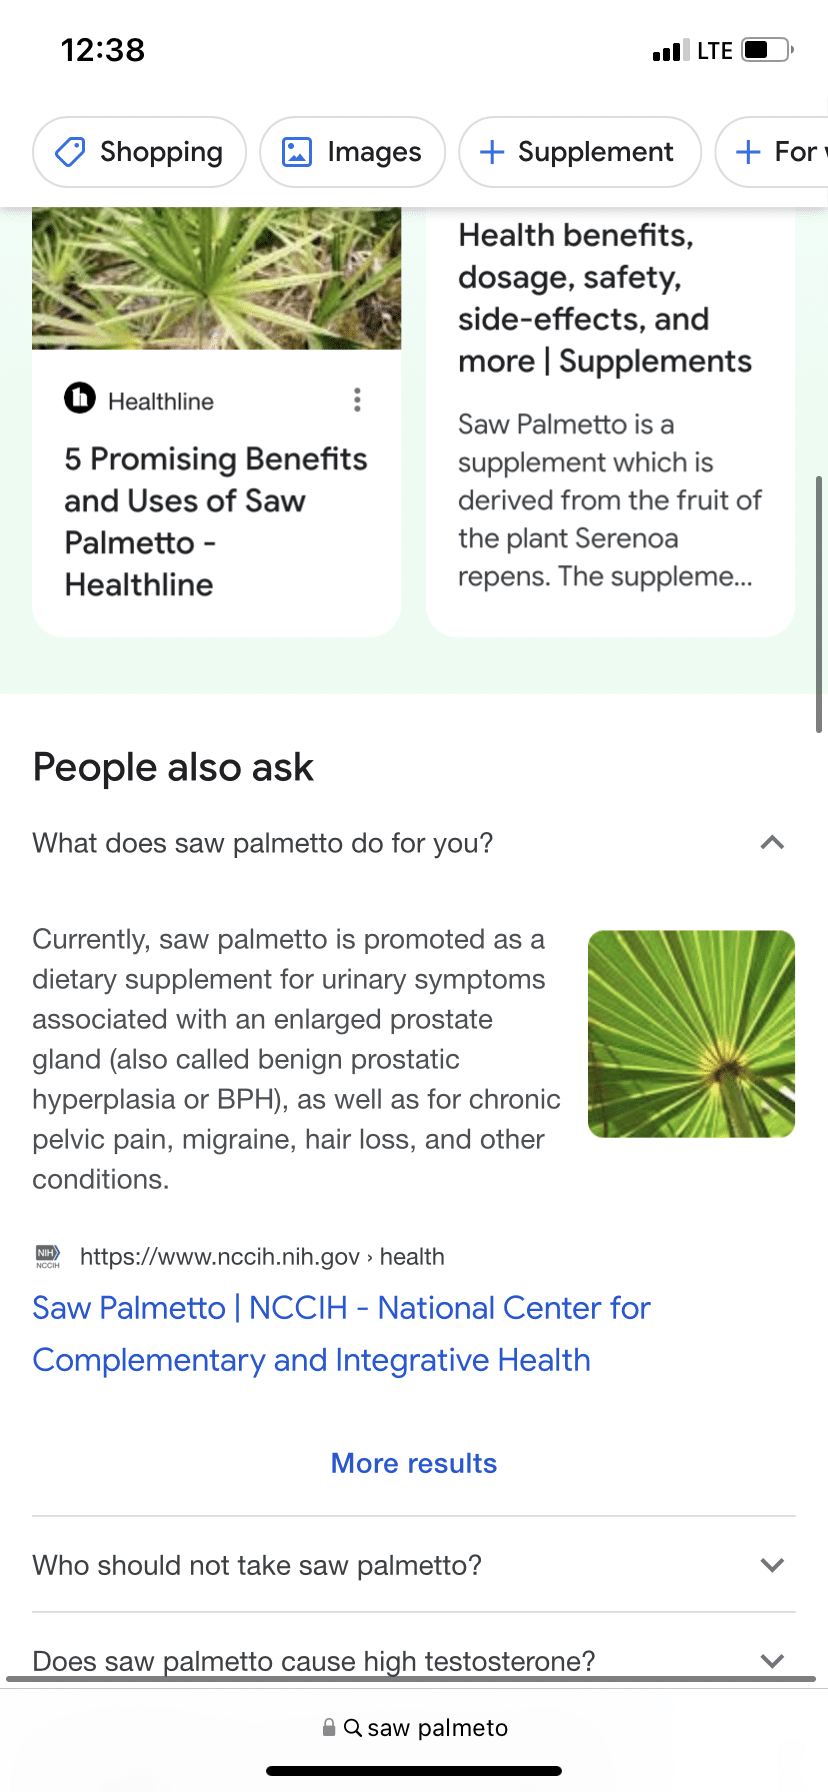Tap the More results link
This screenshot has width=828, height=1792.
[x=414, y=1463]
